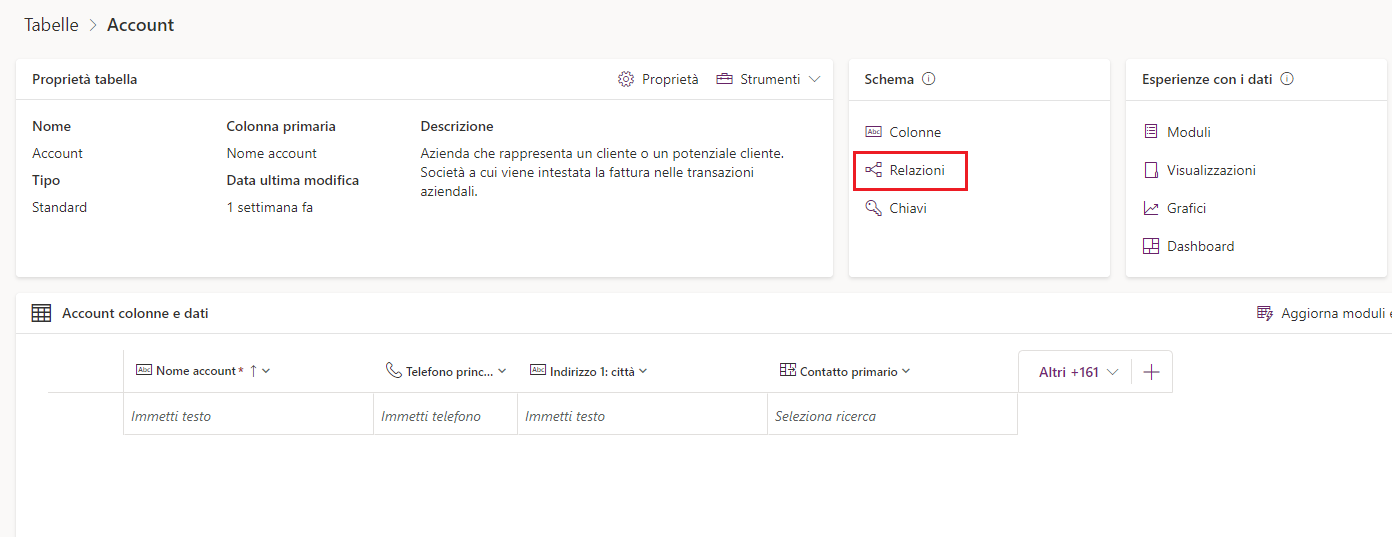Click the Visualizzazioni icon

coord(1151,170)
